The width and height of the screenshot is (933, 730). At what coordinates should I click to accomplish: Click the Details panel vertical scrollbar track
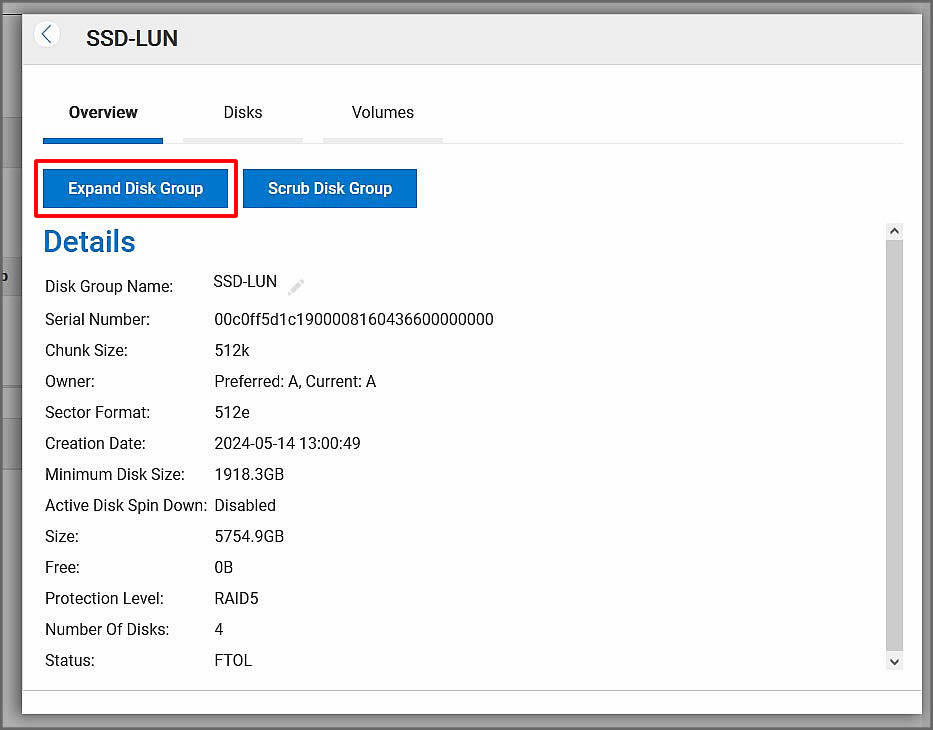pos(894,445)
